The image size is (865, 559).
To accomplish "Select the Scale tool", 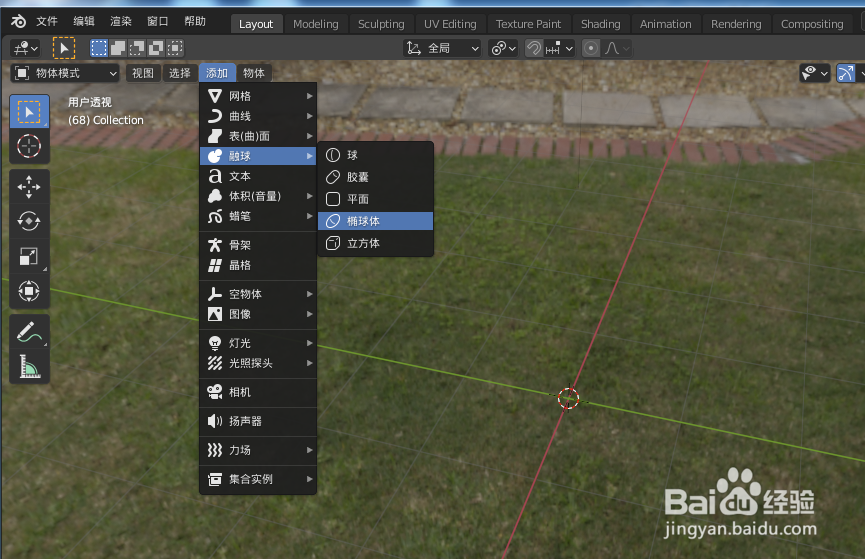I will point(29,256).
